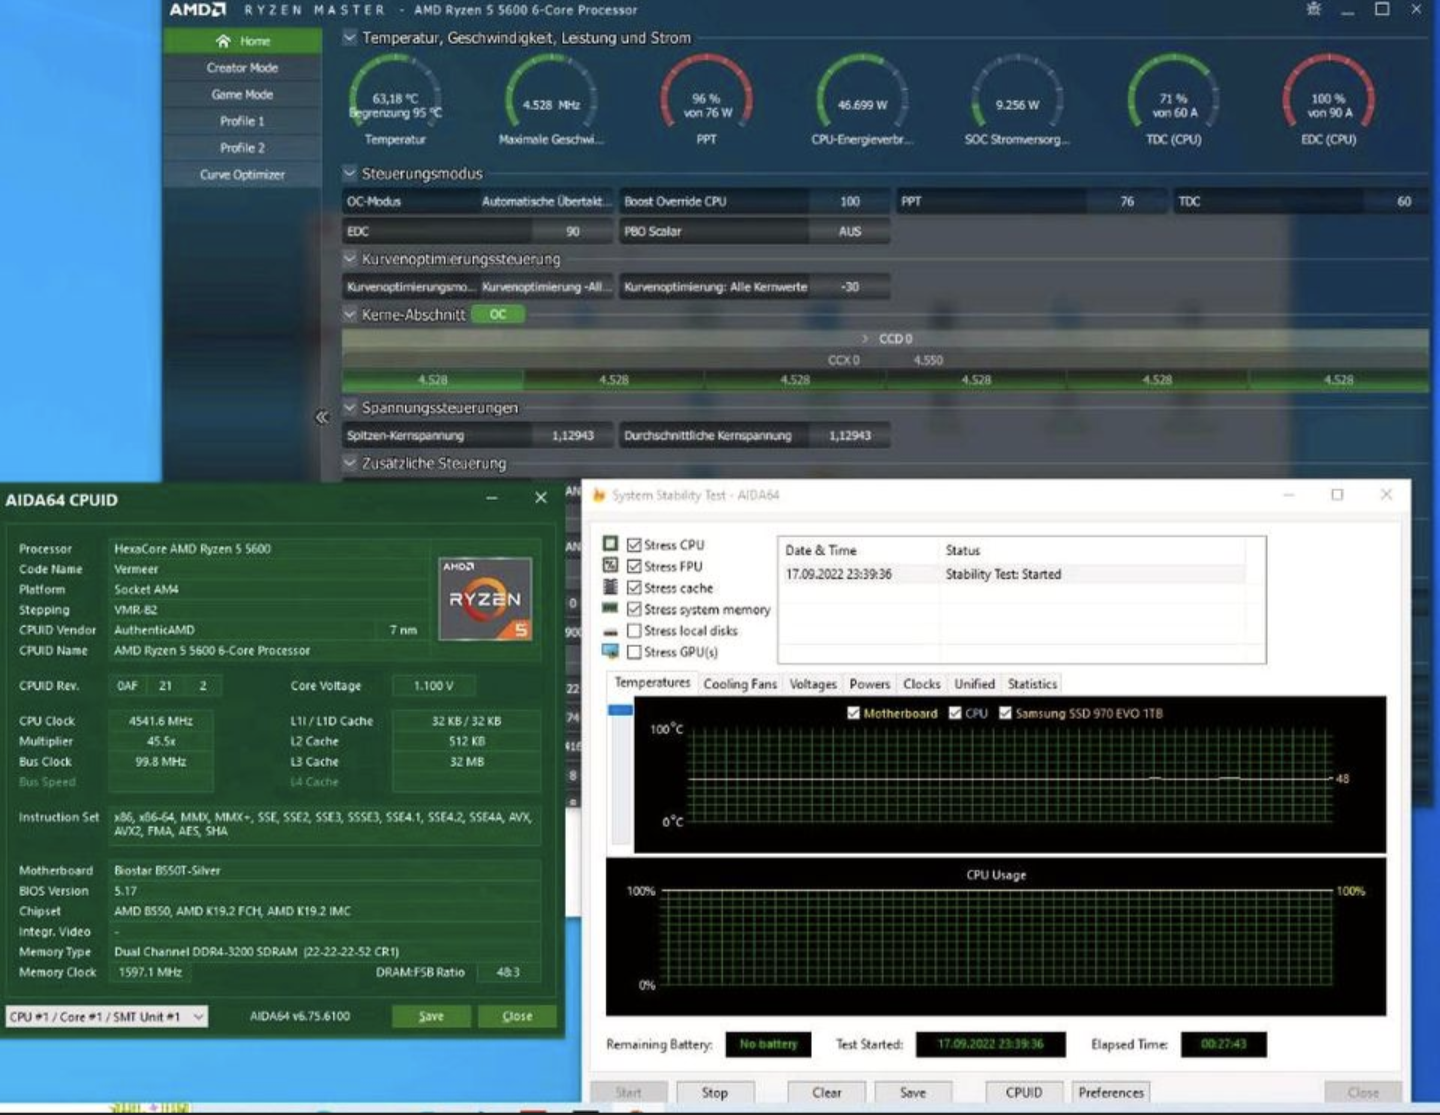Screen dimensions: 1440x1115
Task: Collapse the Kurvenoptimierungssteuerung section
Action: [x=350, y=258]
